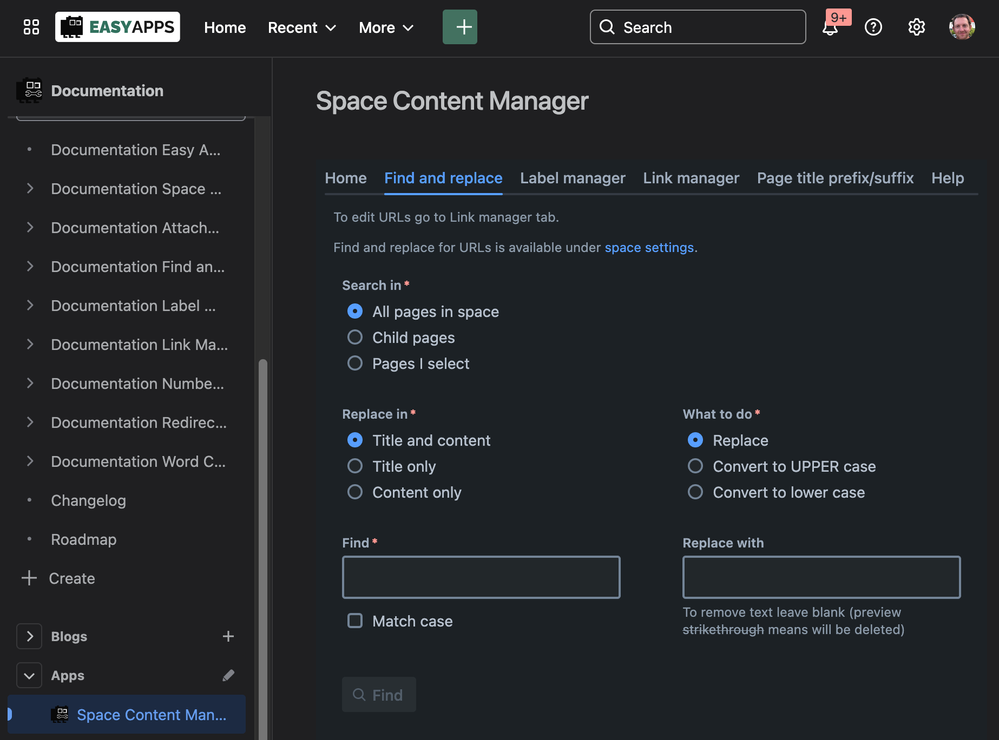This screenshot has width=999, height=740.
Task: Collapse the Apps section chevron
Action: [29, 675]
